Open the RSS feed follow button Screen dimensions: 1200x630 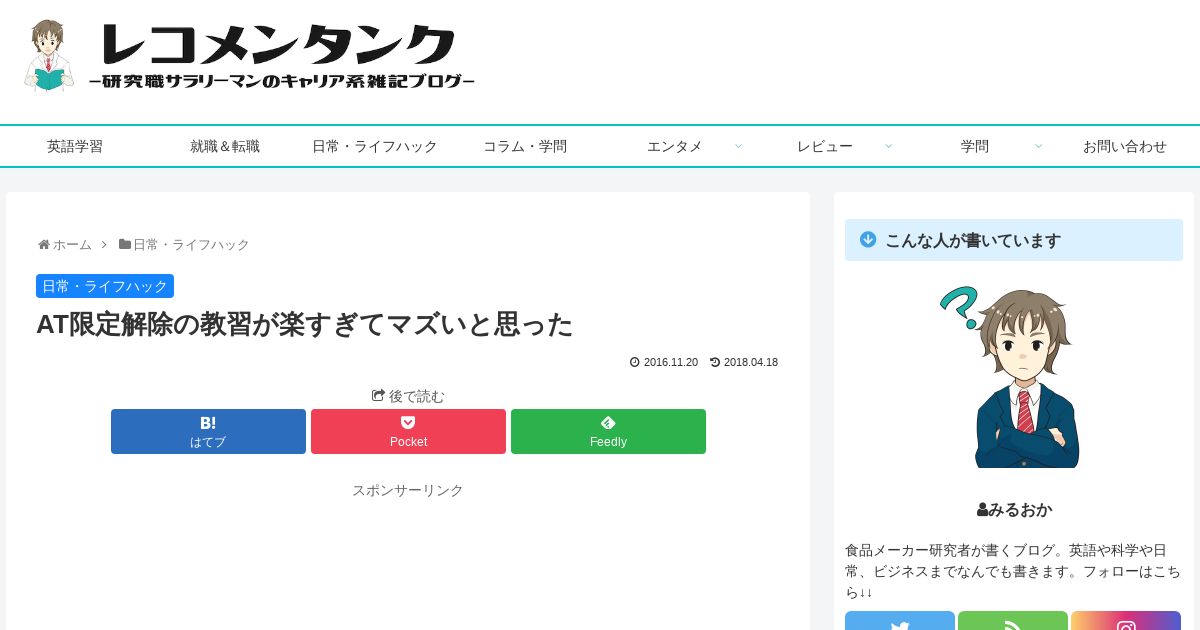[x=1013, y=621]
